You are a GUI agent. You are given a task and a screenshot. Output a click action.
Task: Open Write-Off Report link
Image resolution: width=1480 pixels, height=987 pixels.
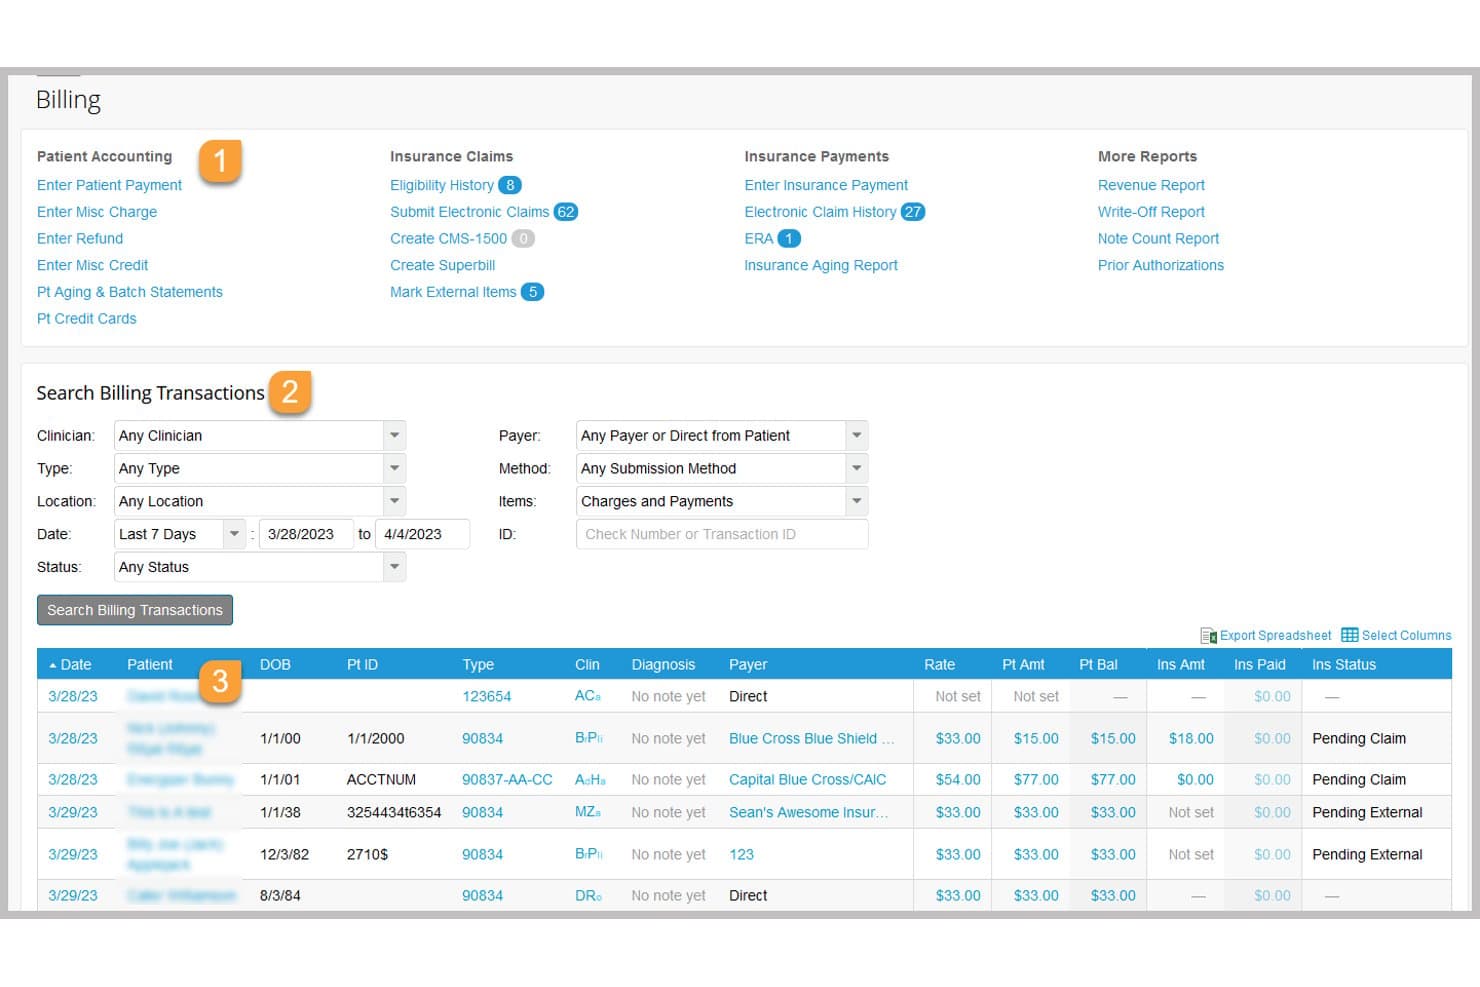click(x=1151, y=212)
